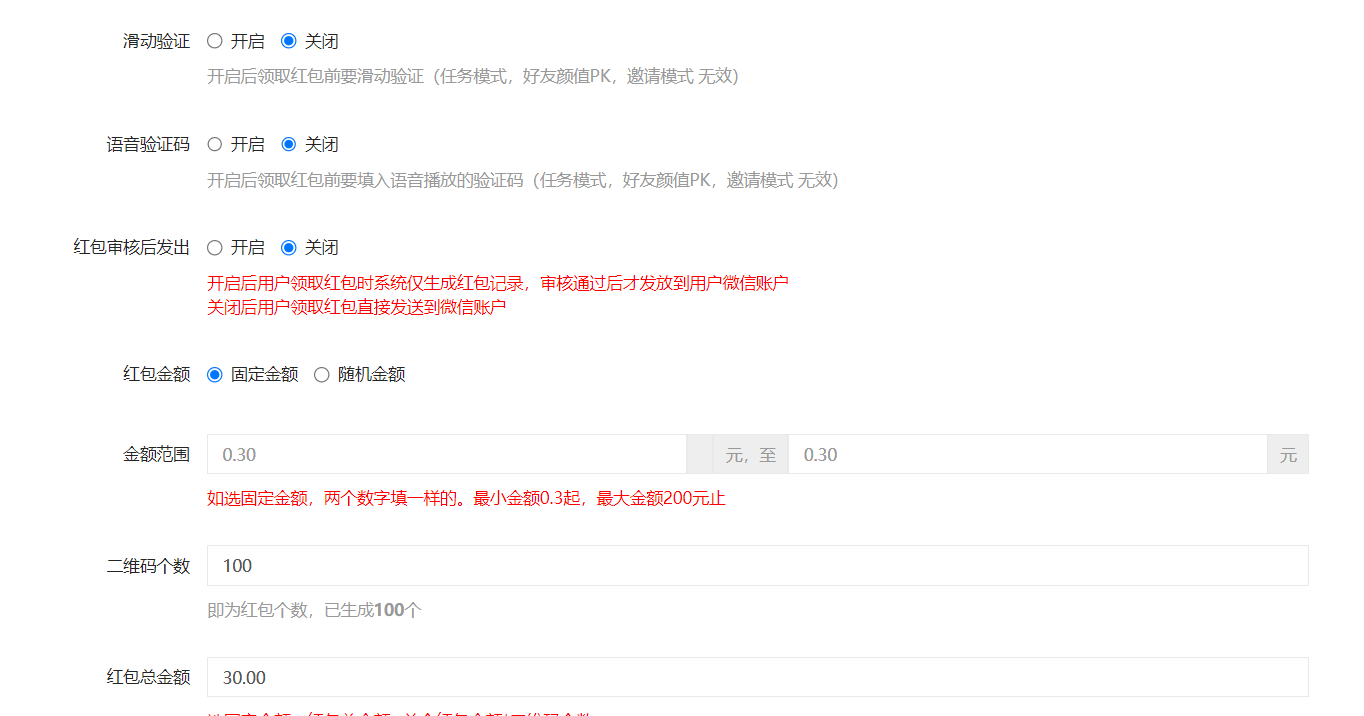This screenshot has width=1364, height=716.
Task: Click the 红包审核后发出 field label
Action: (x=131, y=247)
